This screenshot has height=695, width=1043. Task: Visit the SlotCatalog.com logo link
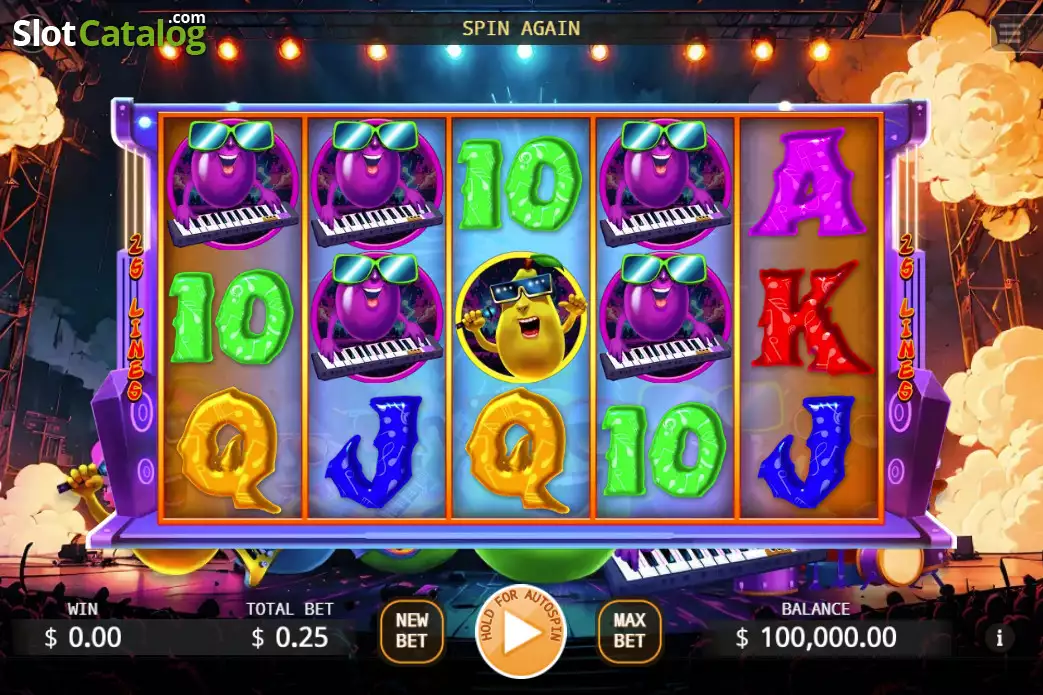click(x=110, y=33)
